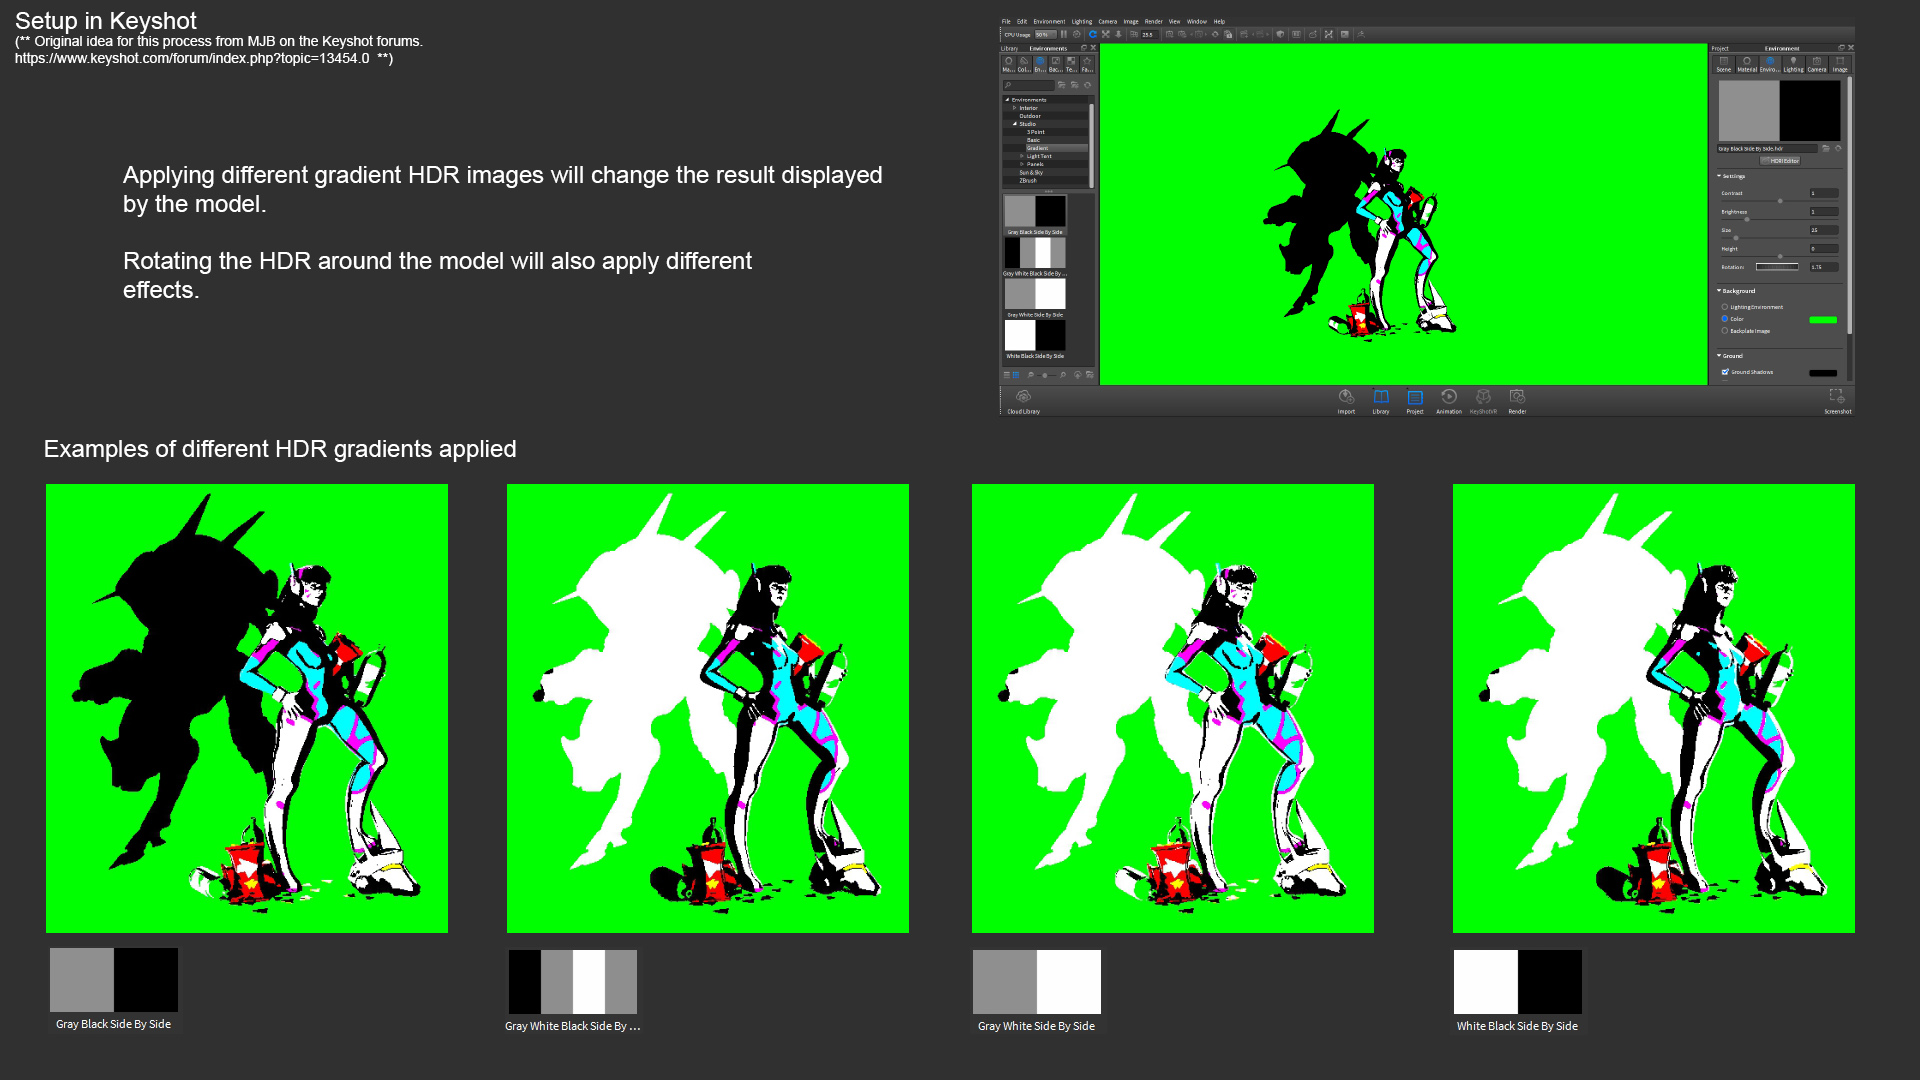Viewport: 1920px width, 1080px height.
Task: Select Backplate Image background option
Action: [1725, 331]
